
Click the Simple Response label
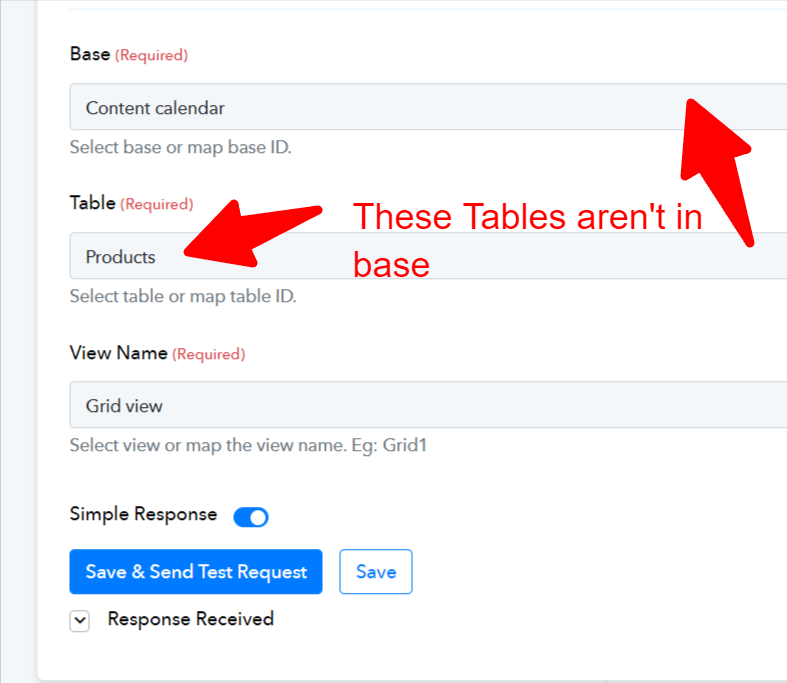pos(144,514)
